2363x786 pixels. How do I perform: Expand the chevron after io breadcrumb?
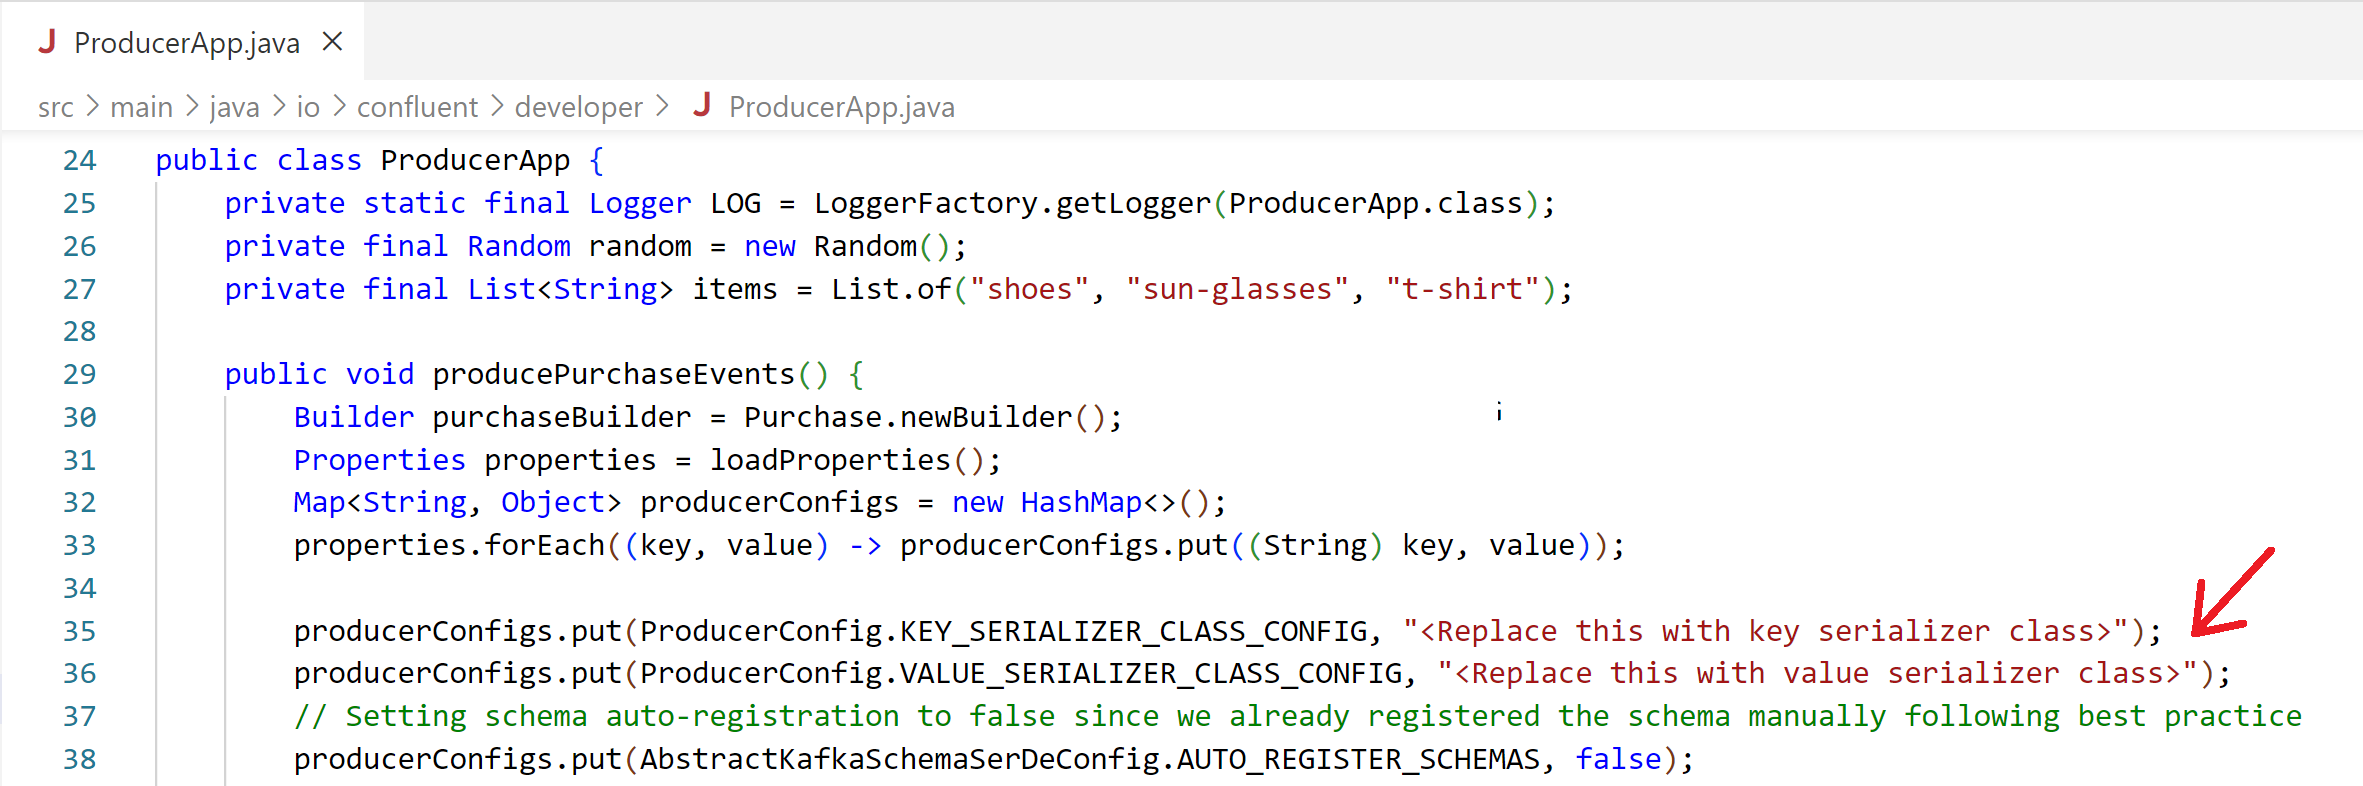(x=339, y=106)
